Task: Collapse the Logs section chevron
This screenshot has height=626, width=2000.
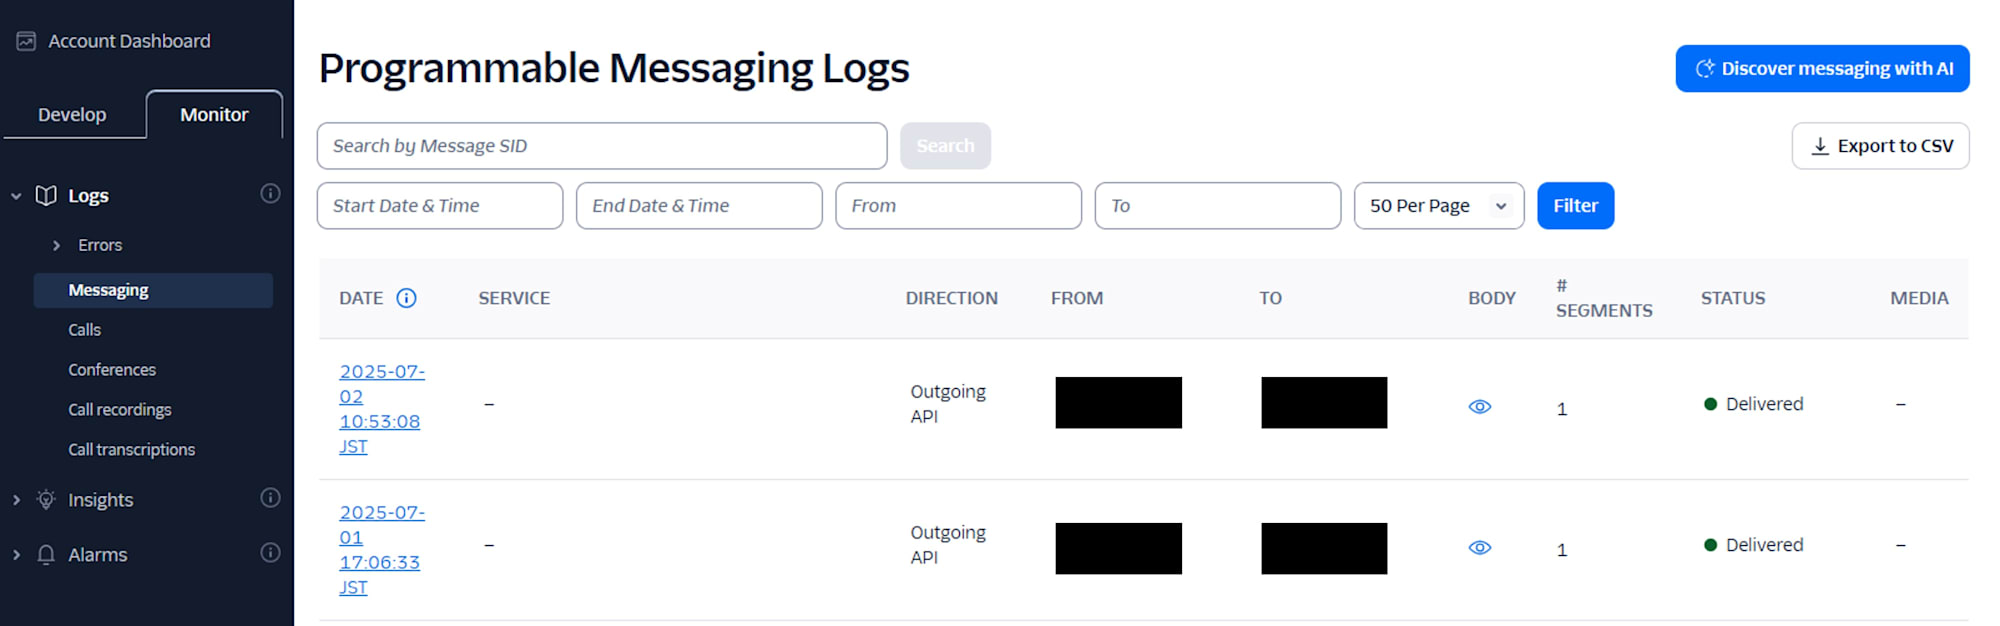Action: 16,196
